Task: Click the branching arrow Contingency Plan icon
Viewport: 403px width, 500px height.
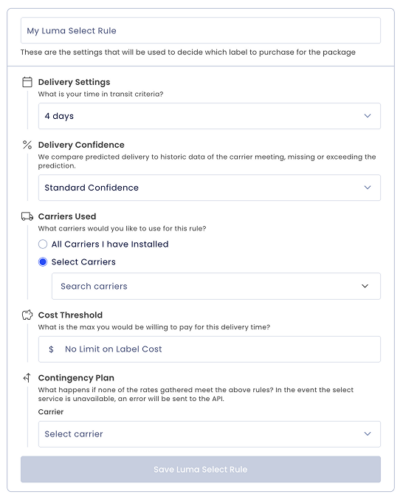Action: click(x=27, y=378)
